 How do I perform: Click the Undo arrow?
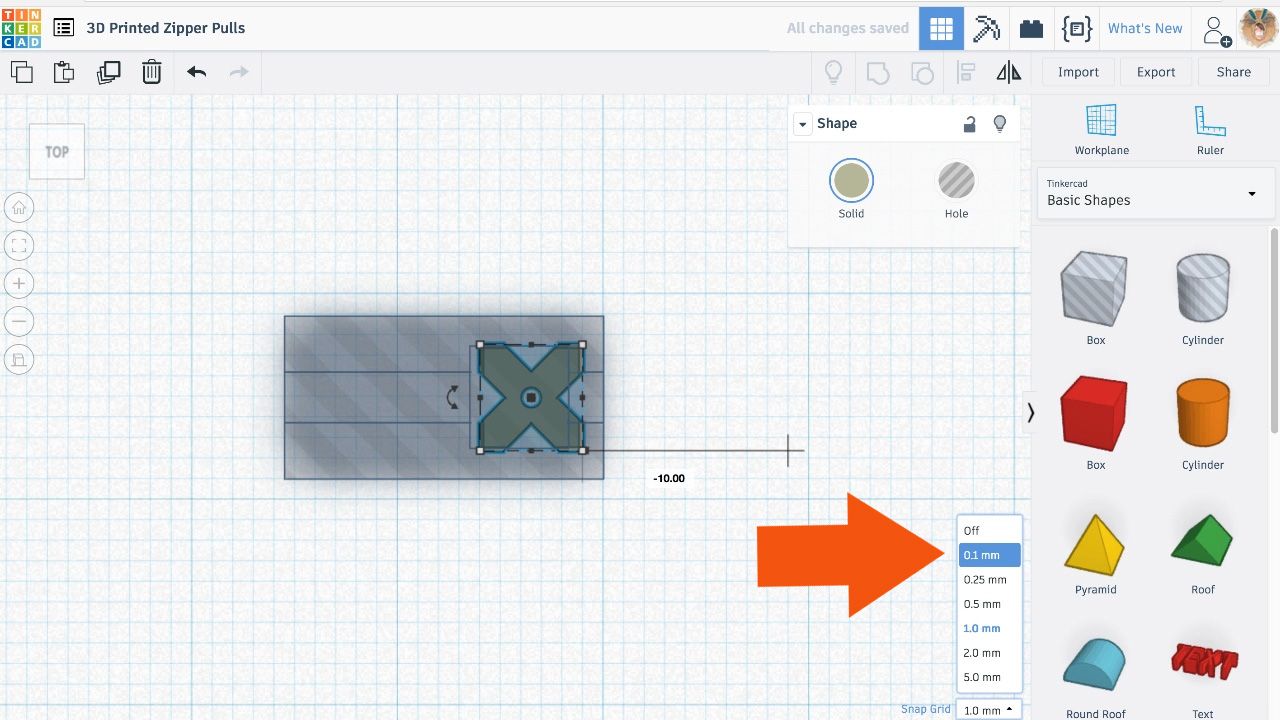[x=196, y=71]
